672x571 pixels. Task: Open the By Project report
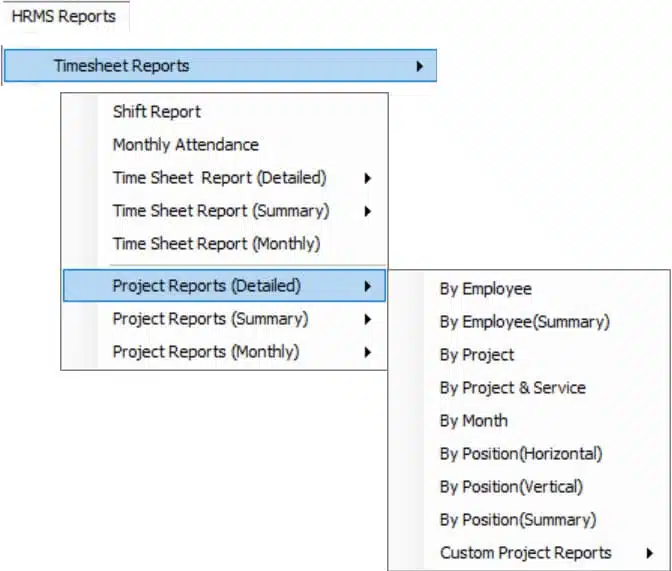point(529,355)
